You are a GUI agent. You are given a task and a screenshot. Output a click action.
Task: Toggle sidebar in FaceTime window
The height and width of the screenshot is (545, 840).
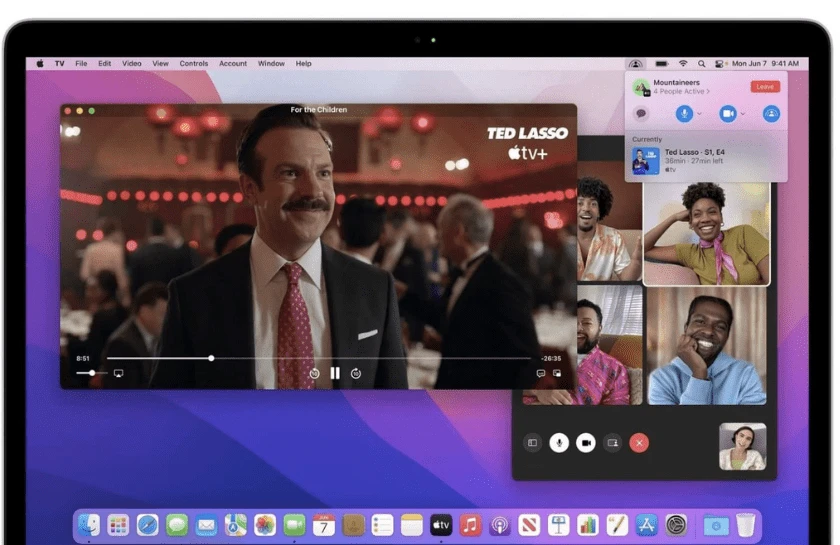(x=532, y=443)
